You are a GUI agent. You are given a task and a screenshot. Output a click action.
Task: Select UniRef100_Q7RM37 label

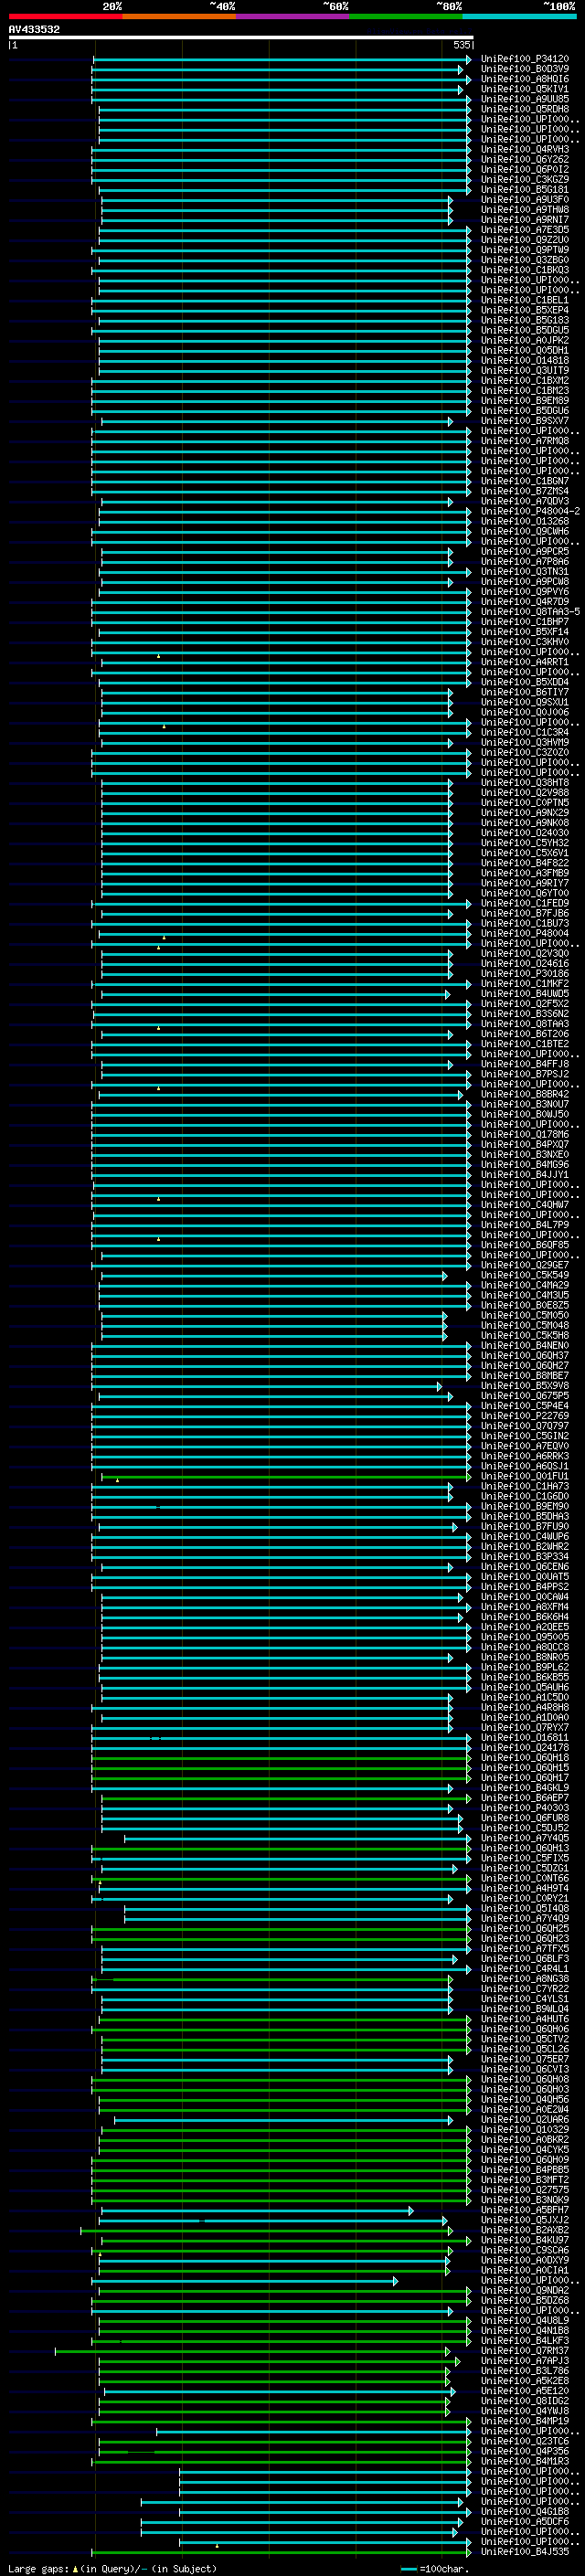pyautogui.click(x=524, y=2351)
